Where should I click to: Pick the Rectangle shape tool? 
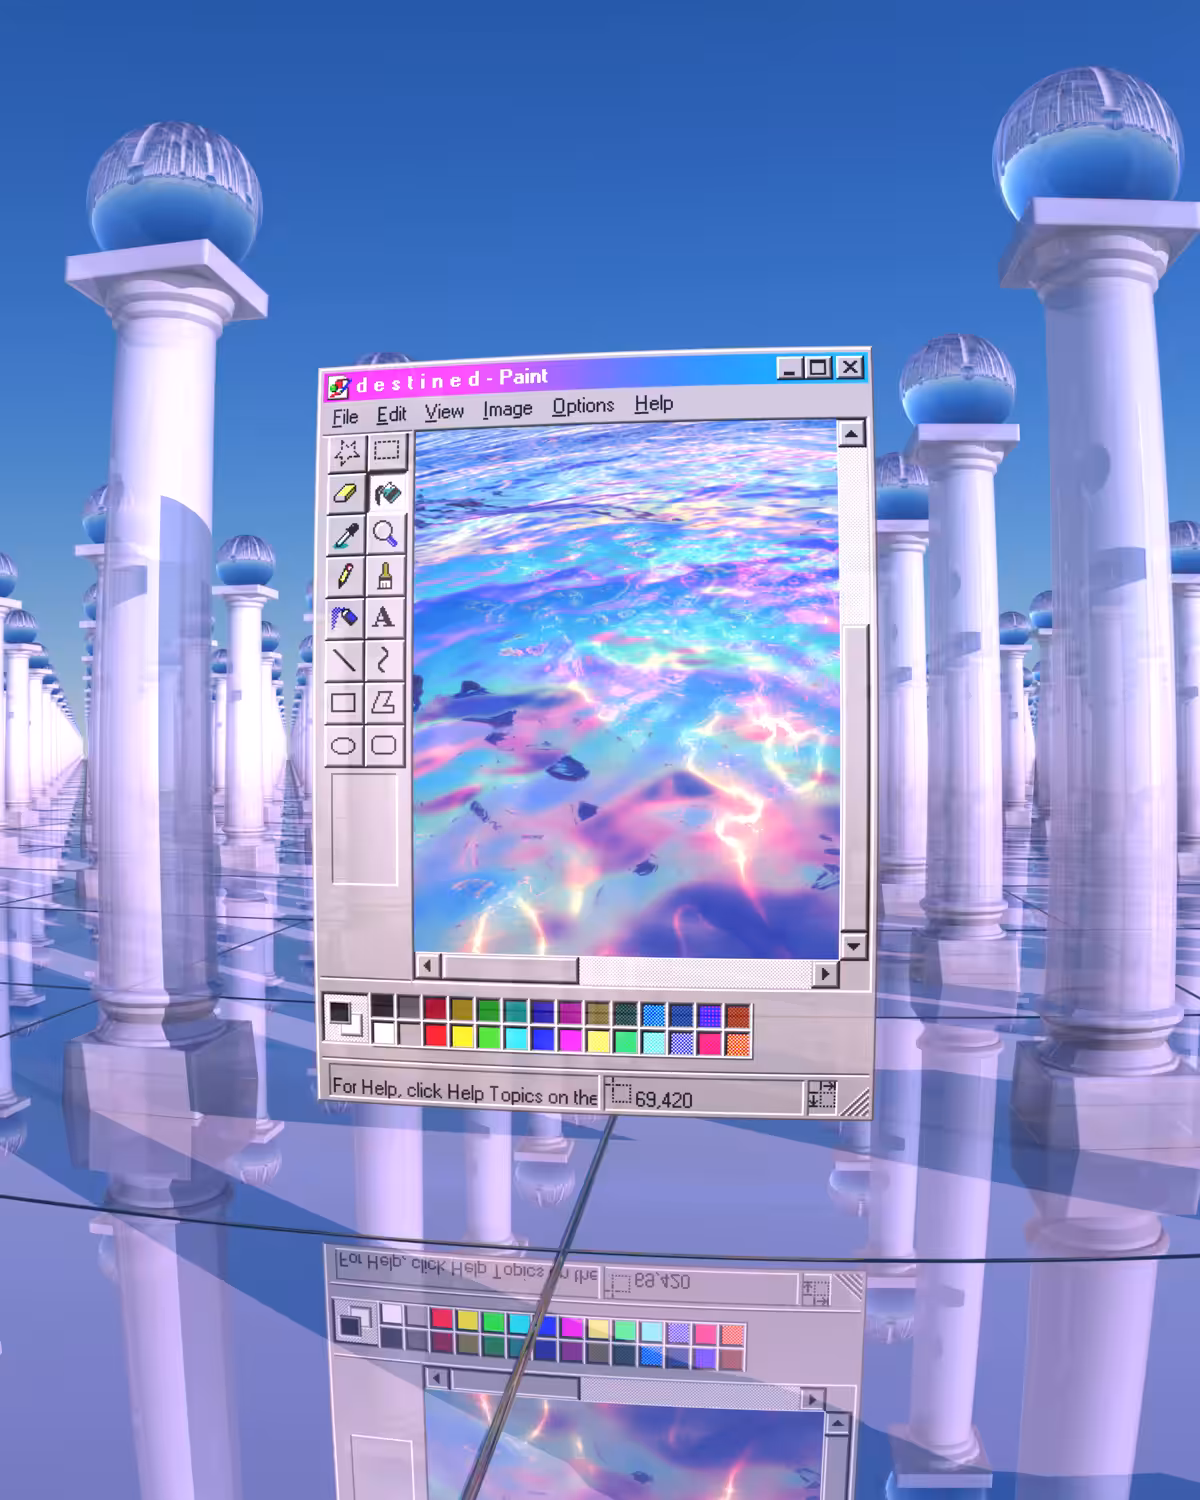[345, 702]
